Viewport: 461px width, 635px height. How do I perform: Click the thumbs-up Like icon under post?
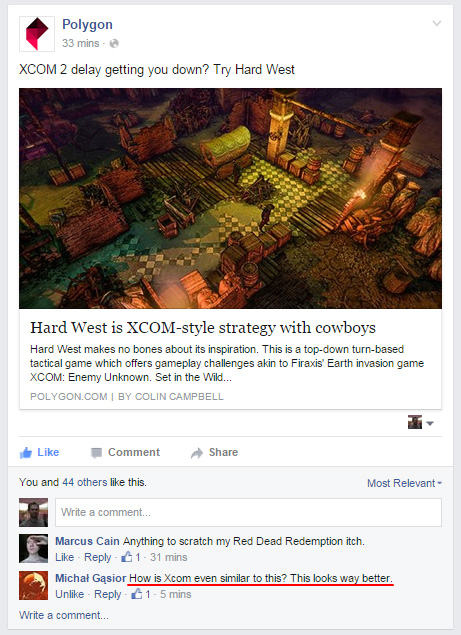pyautogui.click(x=26, y=453)
